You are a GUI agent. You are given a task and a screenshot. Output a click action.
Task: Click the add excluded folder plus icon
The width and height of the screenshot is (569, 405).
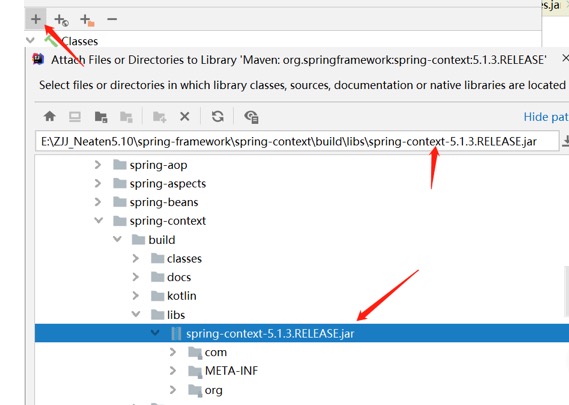click(87, 20)
